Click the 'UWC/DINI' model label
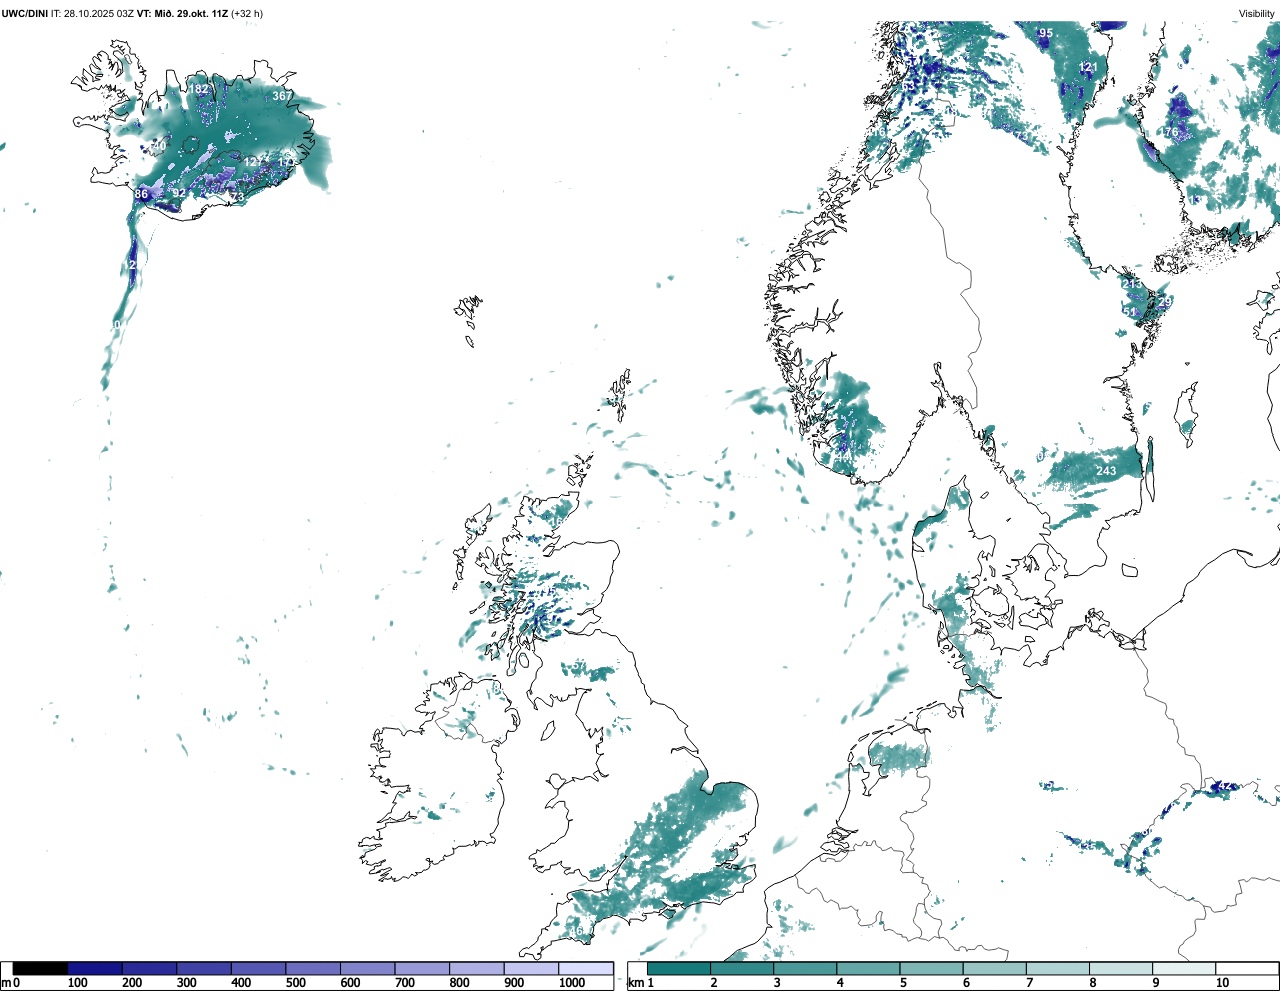The width and height of the screenshot is (1280, 991). tap(25, 14)
